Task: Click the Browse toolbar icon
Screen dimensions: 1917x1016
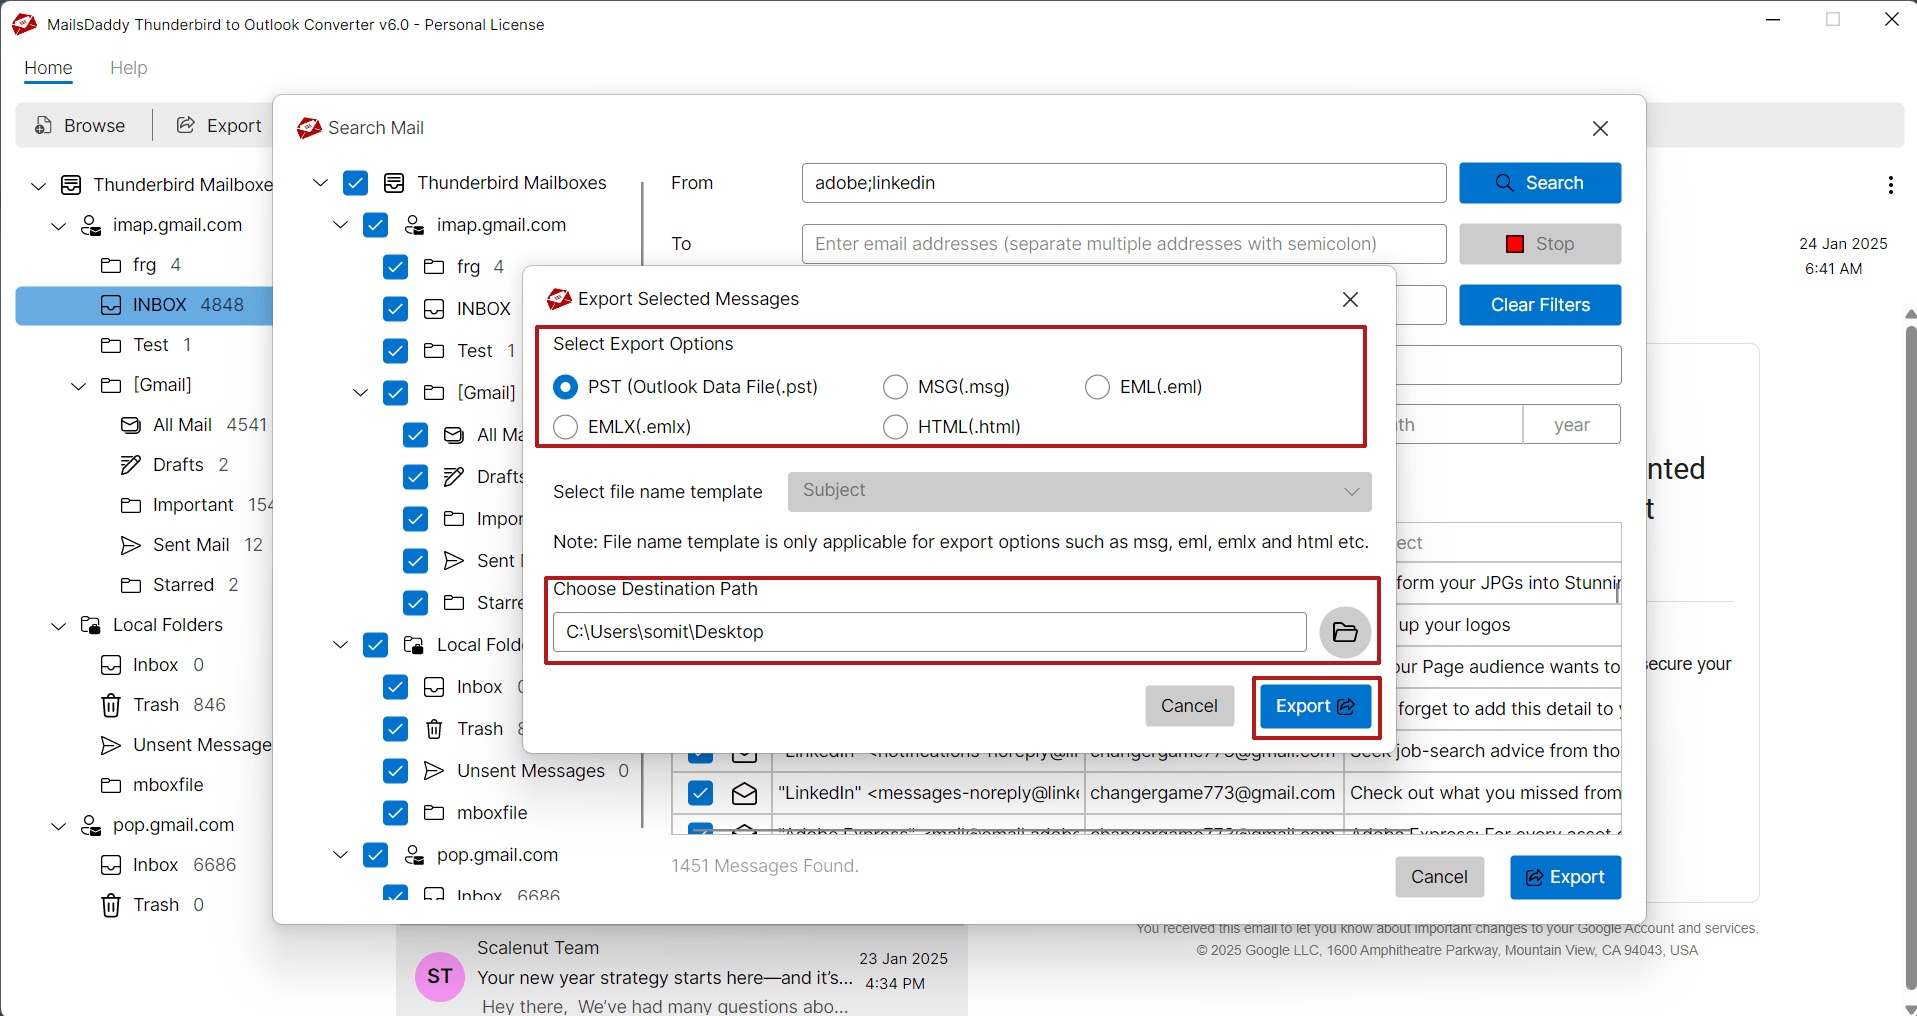Action: tap(43, 125)
